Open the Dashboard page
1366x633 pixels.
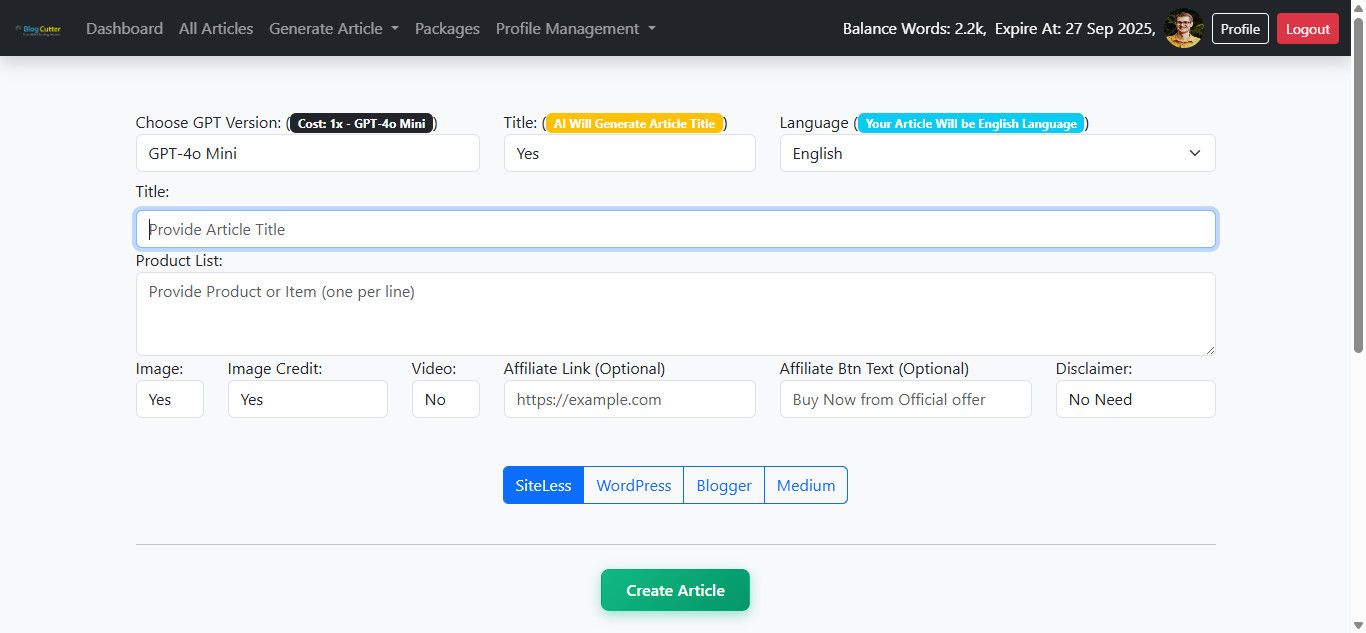pos(124,29)
